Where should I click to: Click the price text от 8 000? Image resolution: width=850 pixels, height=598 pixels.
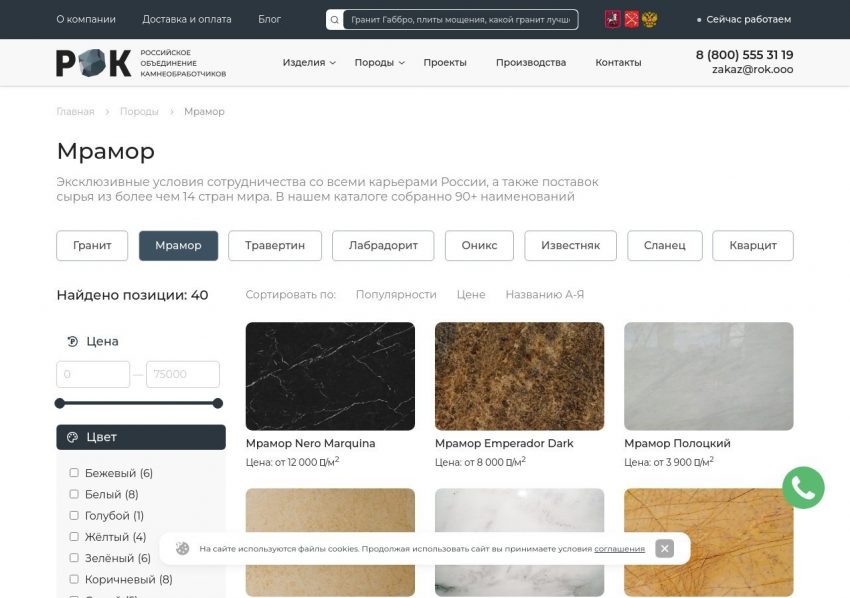480,462
